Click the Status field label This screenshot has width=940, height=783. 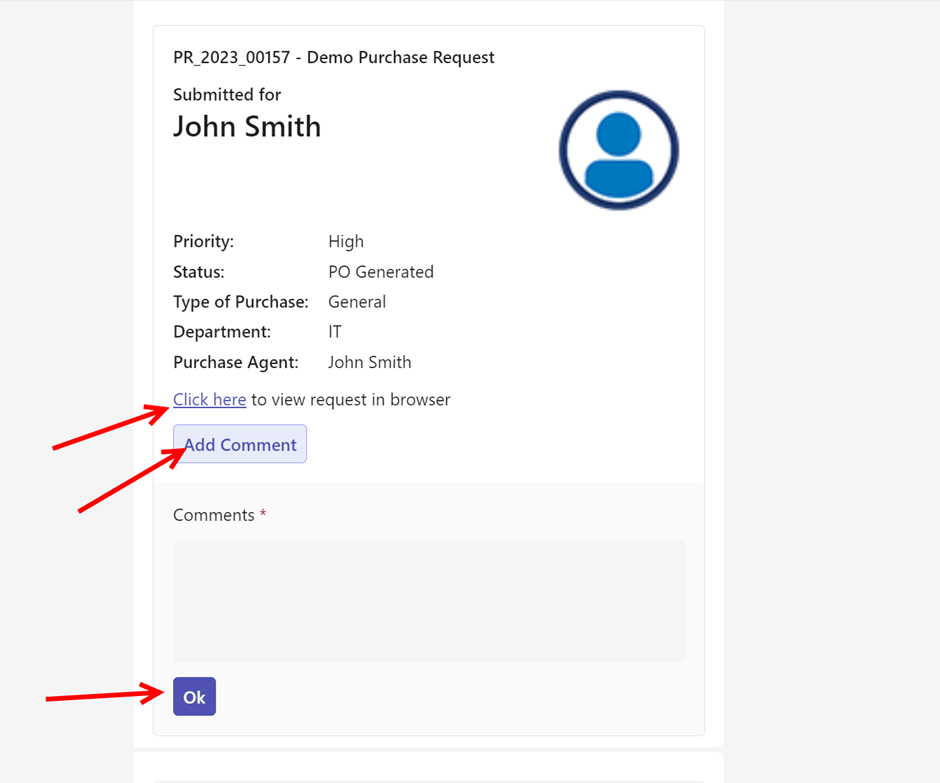tap(198, 272)
